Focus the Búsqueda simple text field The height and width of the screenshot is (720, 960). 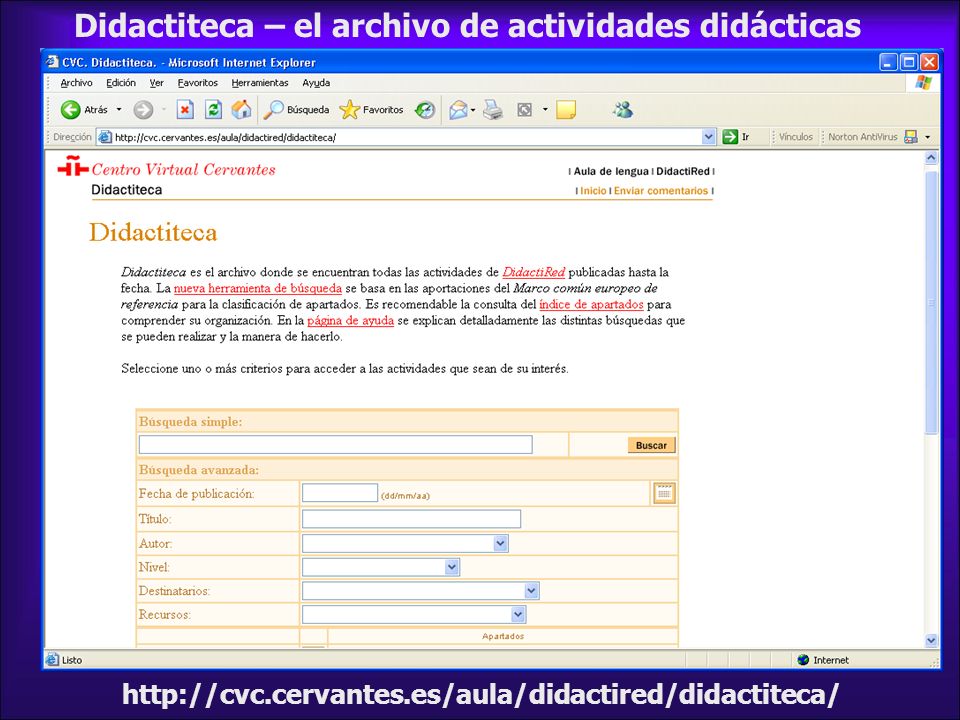[336, 444]
